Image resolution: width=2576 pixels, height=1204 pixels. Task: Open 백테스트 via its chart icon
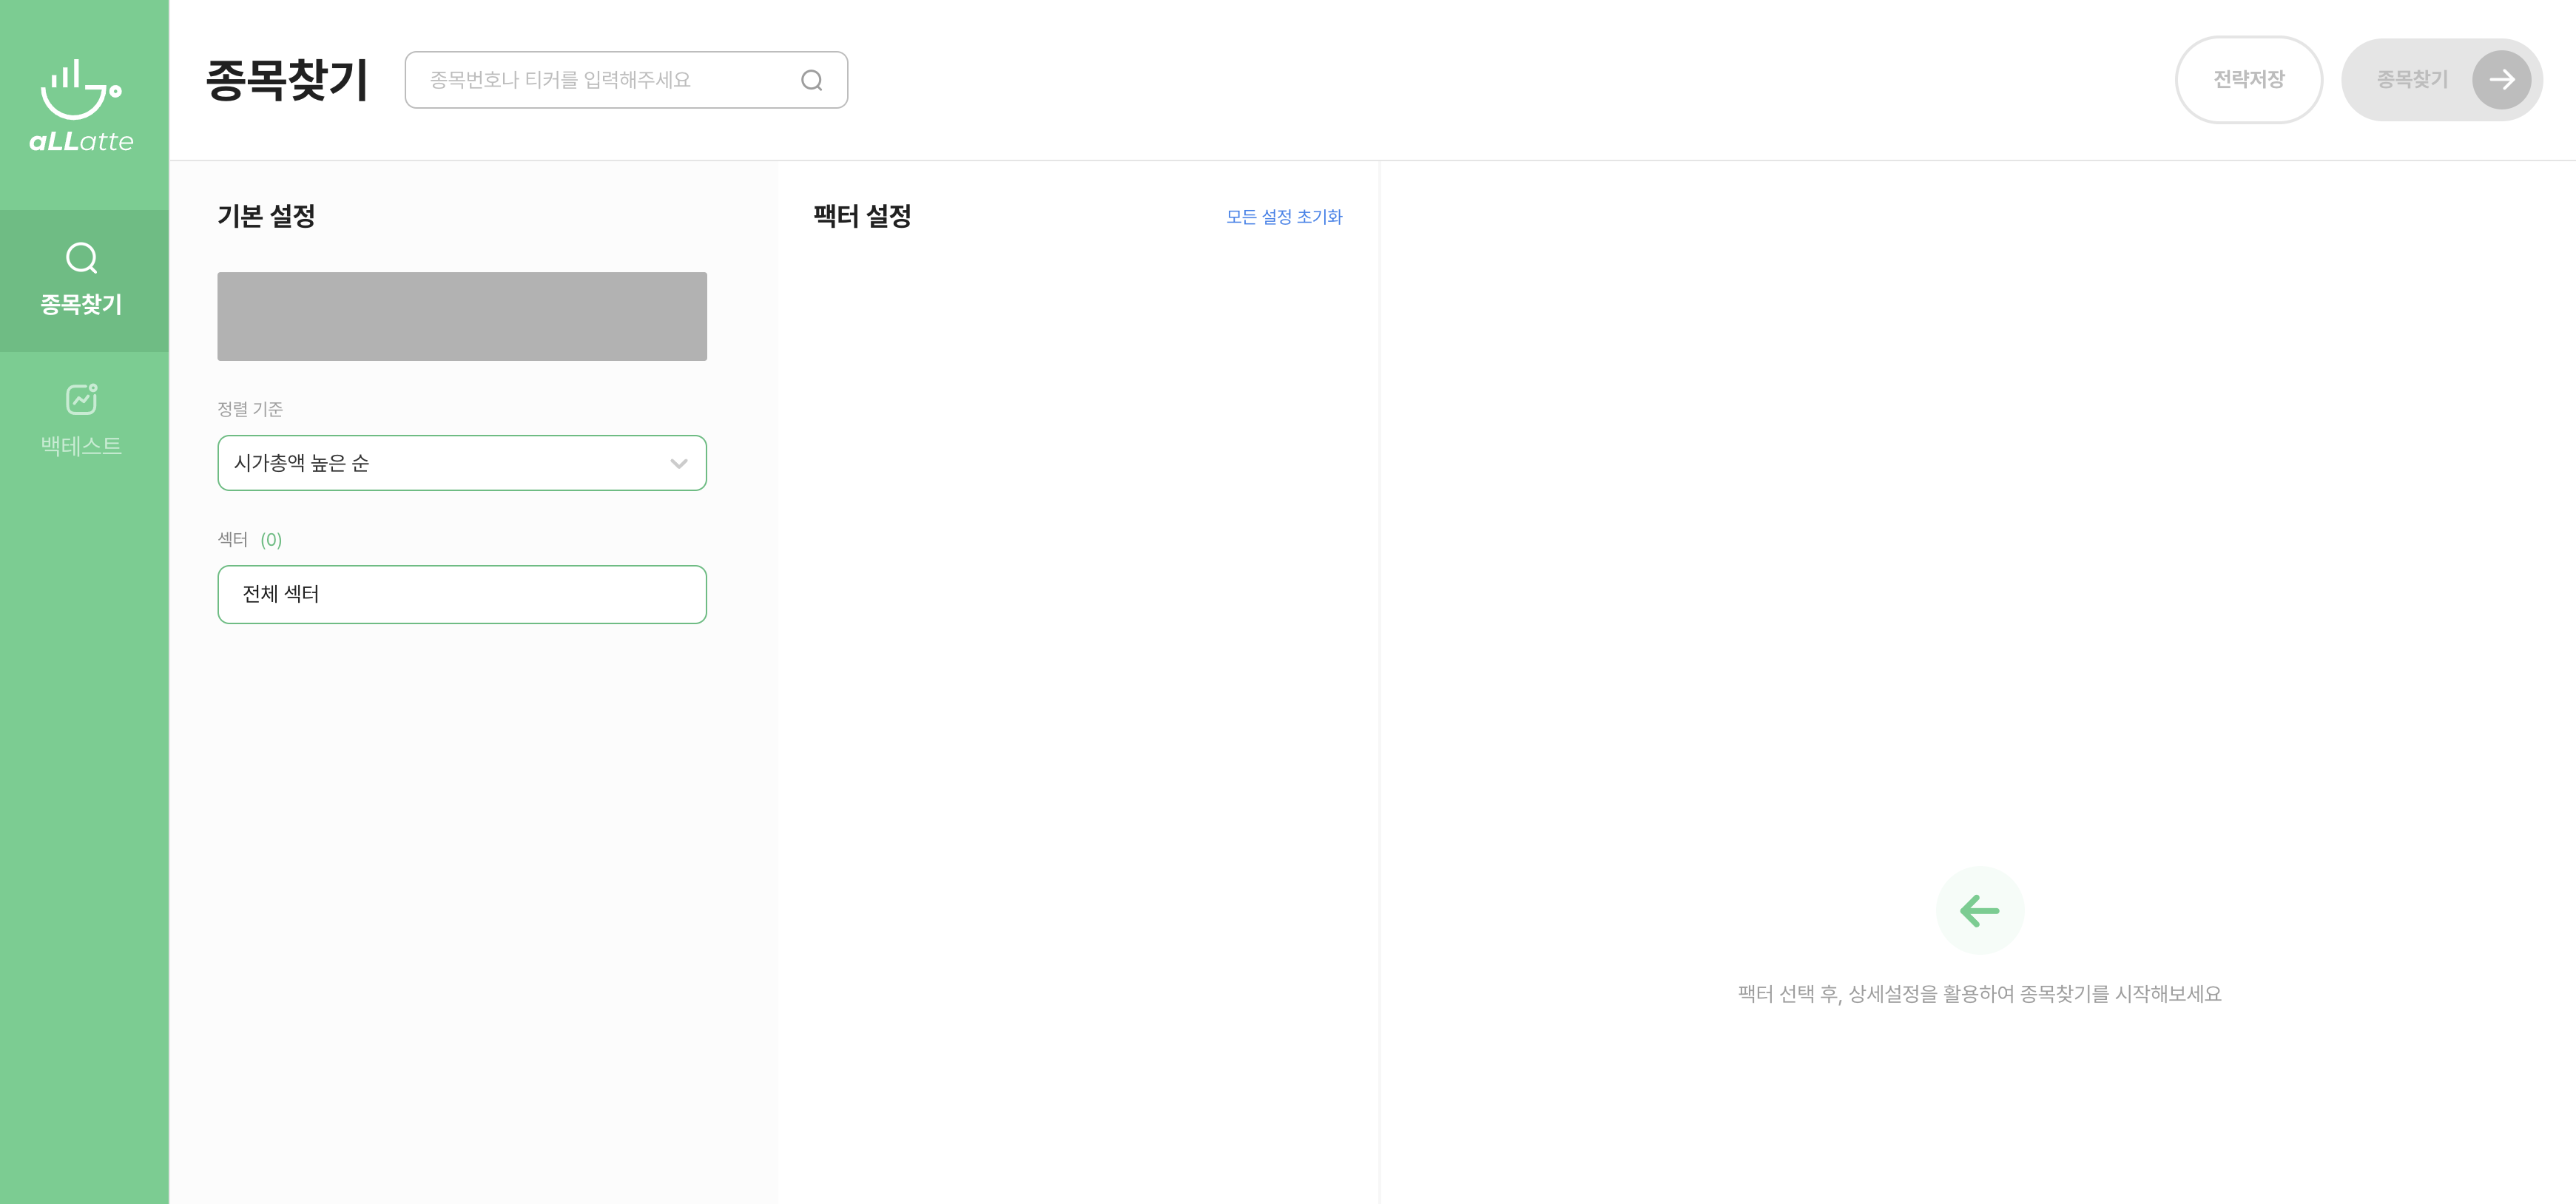(81, 398)
